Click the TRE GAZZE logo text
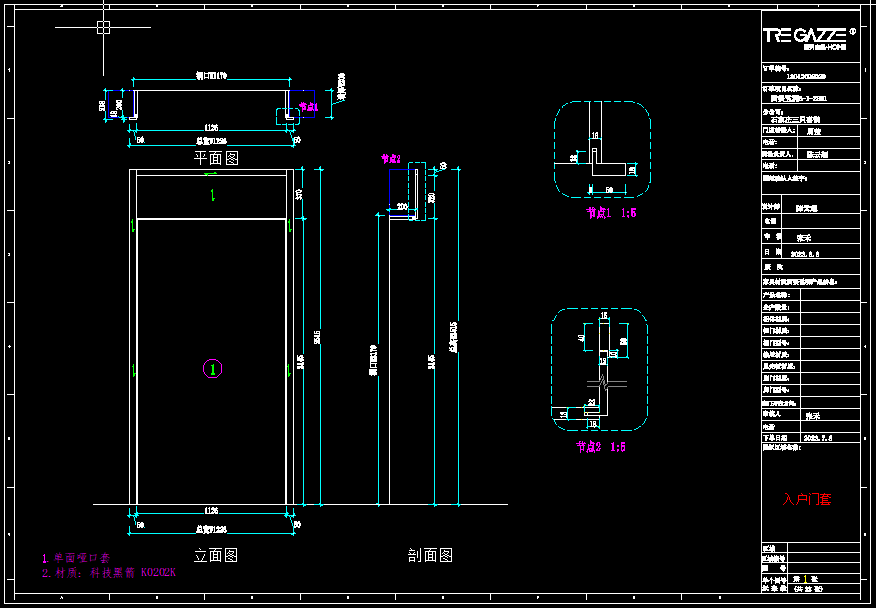This screenshot has width=876, height=608. coord(804,36)
